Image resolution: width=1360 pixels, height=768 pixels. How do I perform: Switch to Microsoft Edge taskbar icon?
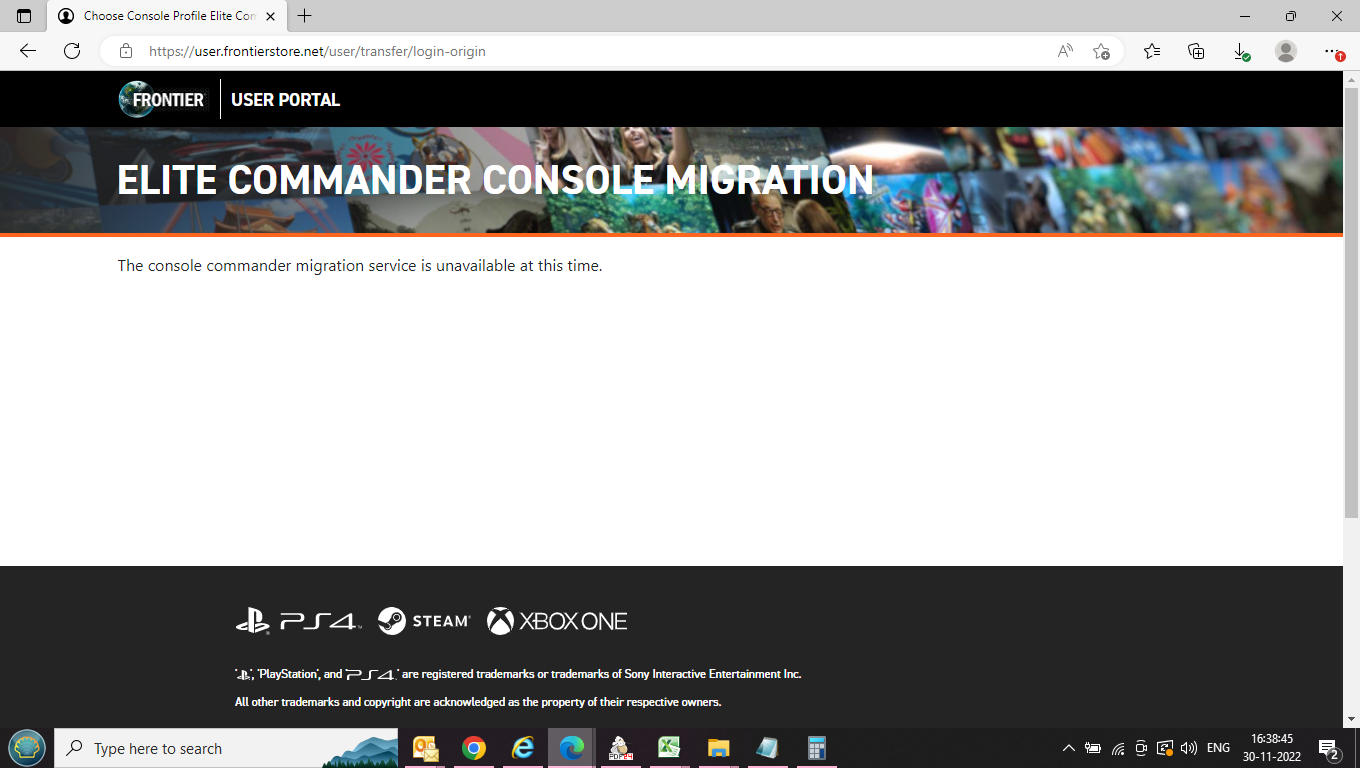point(571,748)
